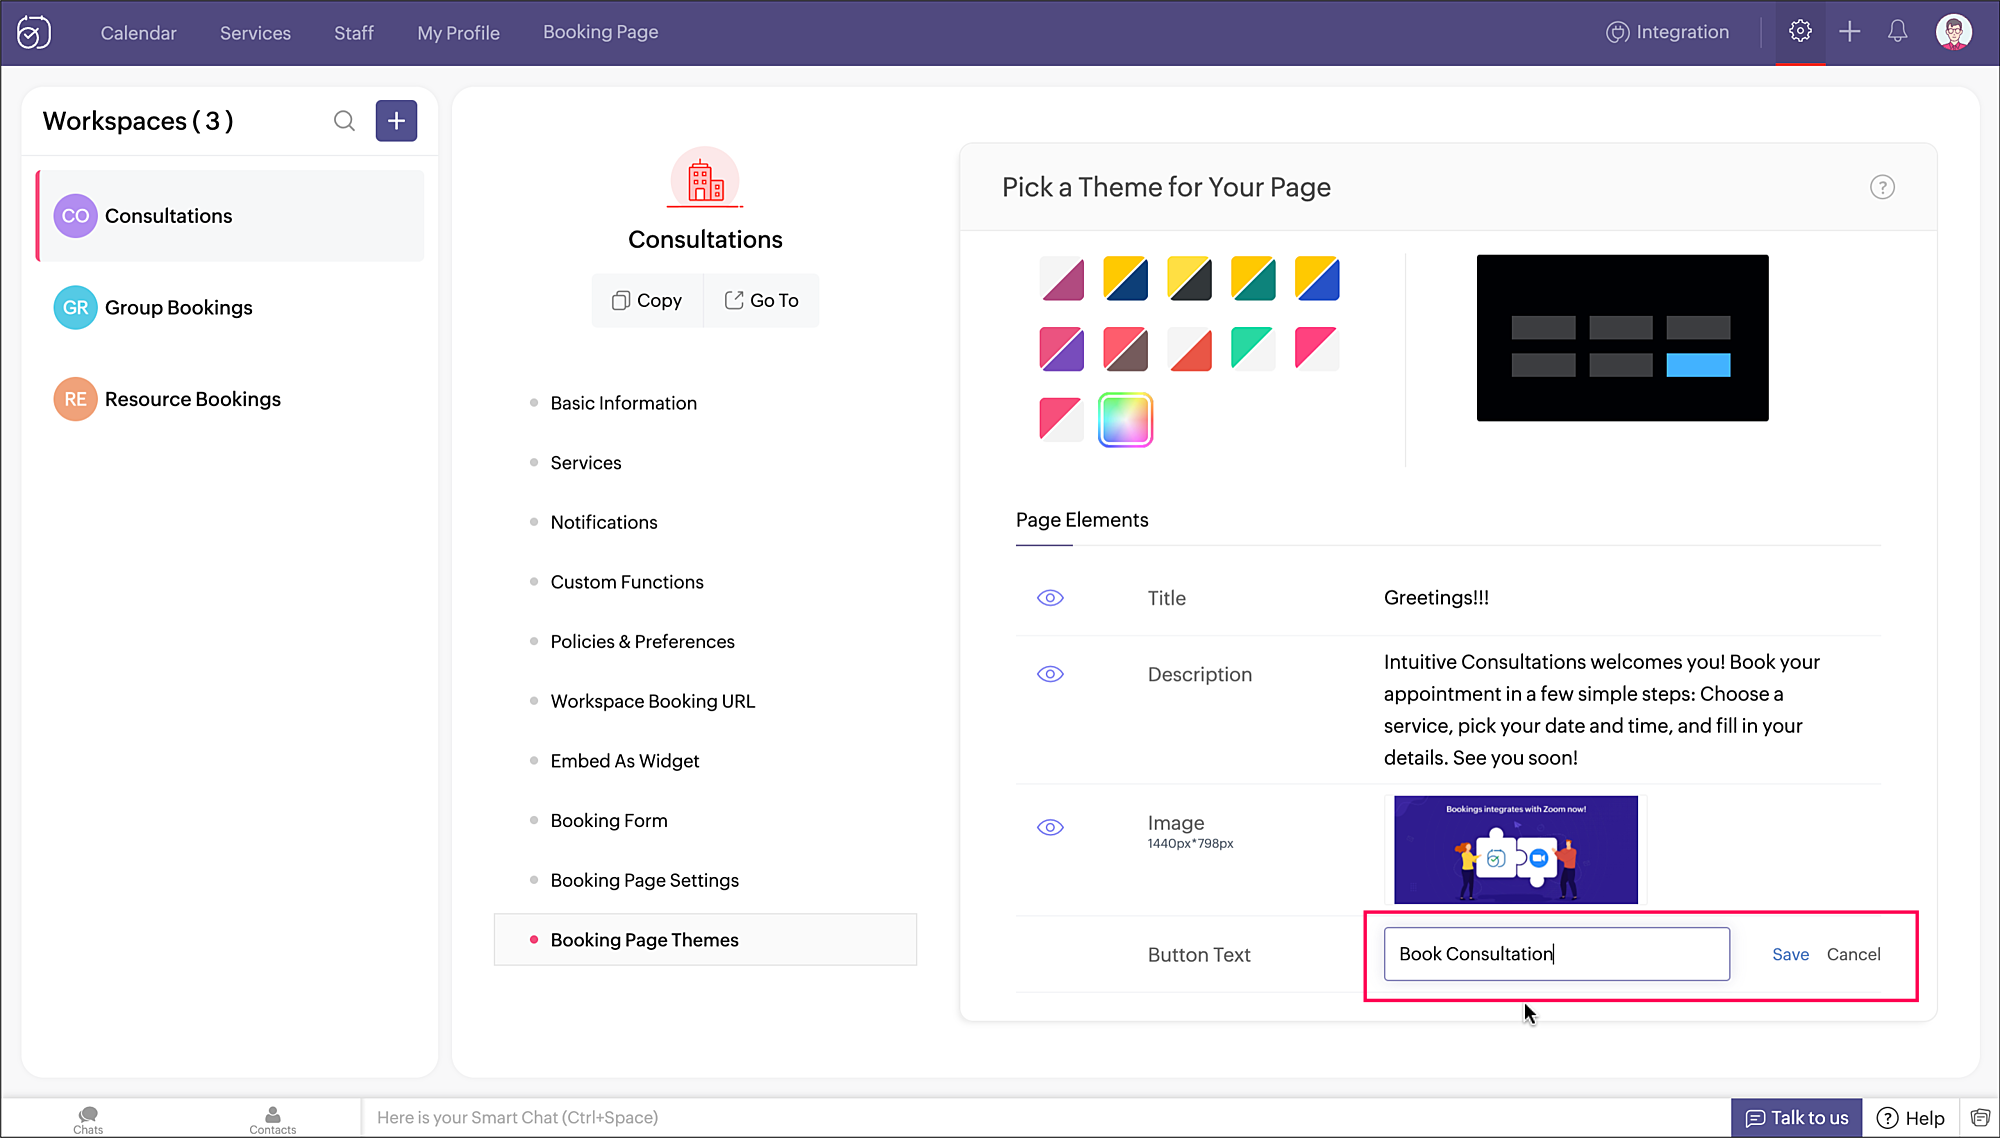Click the plus icon in top bar
This screenshot has height=1138, width=2000.
coord(1849,32)
